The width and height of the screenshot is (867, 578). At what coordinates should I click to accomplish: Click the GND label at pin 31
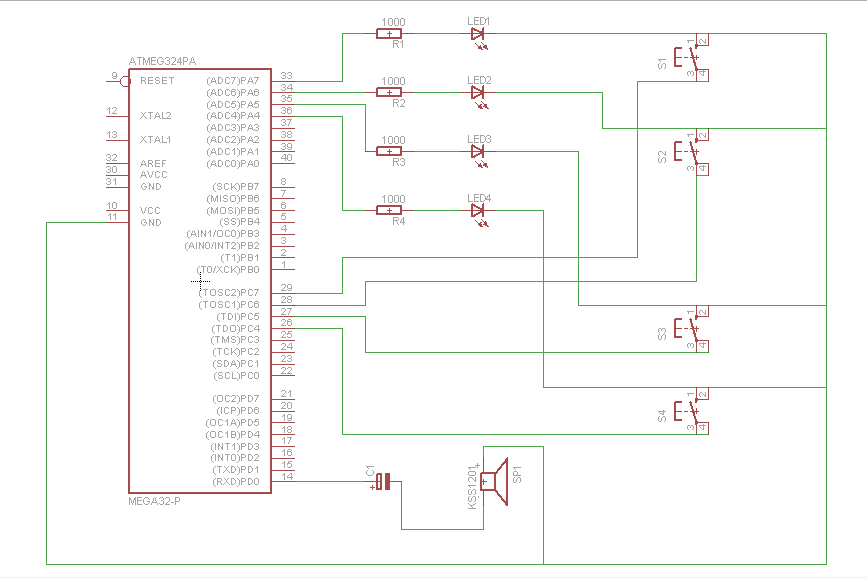tap(151, 187)
